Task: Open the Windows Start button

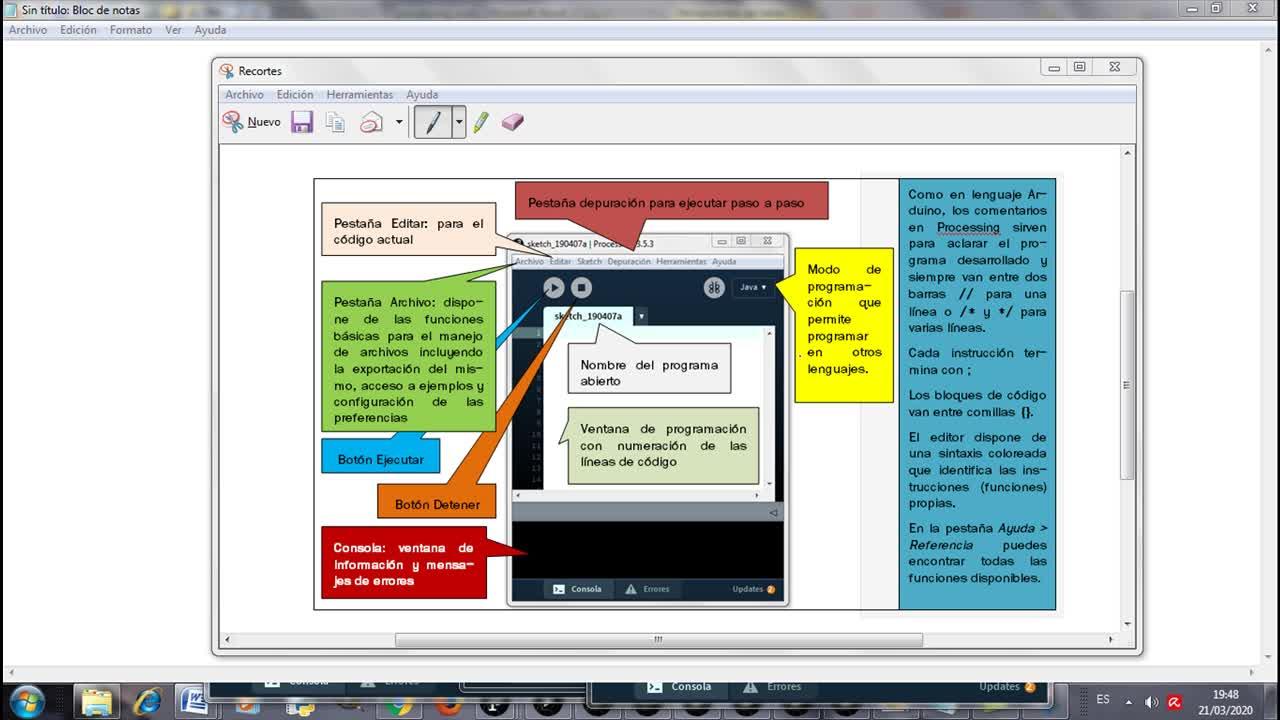Action: 27,701
